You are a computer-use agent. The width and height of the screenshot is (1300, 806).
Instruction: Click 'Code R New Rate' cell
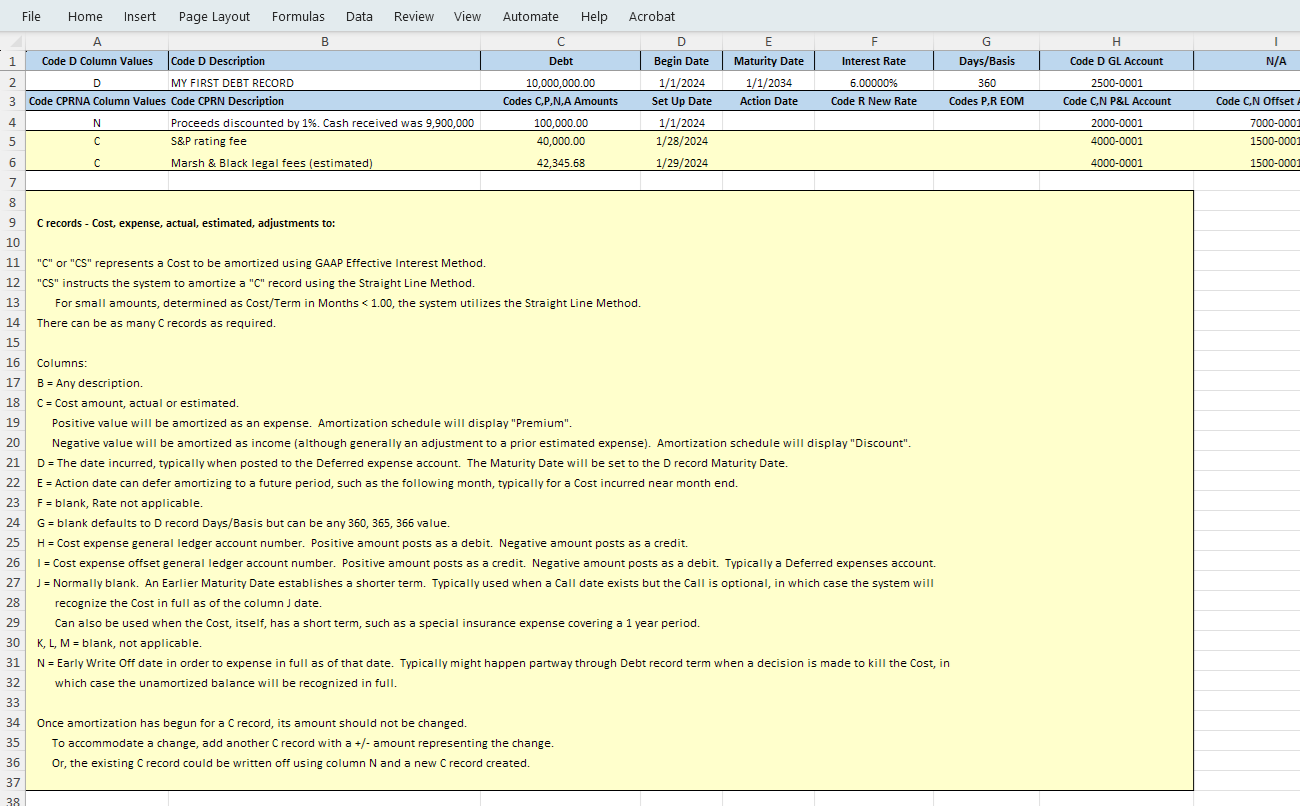[x=874, y=101]
